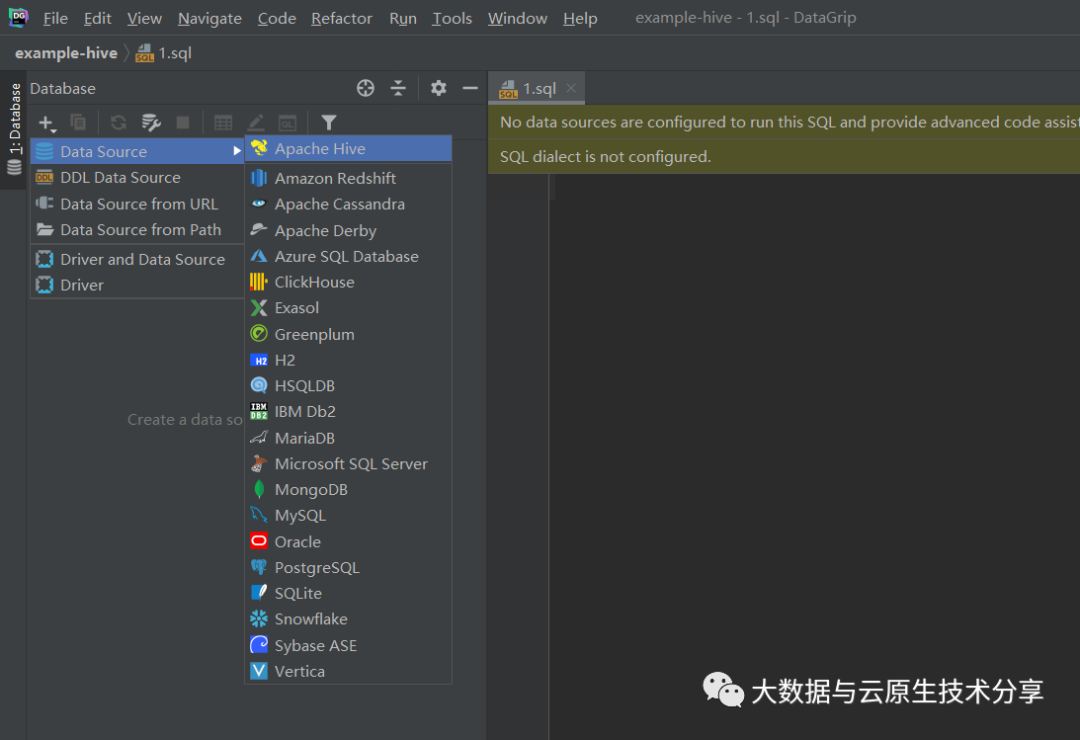The width and height of the screenshot is (1080, 740).
Task: Select the Driver menu entry
Action: click(138, 285)
